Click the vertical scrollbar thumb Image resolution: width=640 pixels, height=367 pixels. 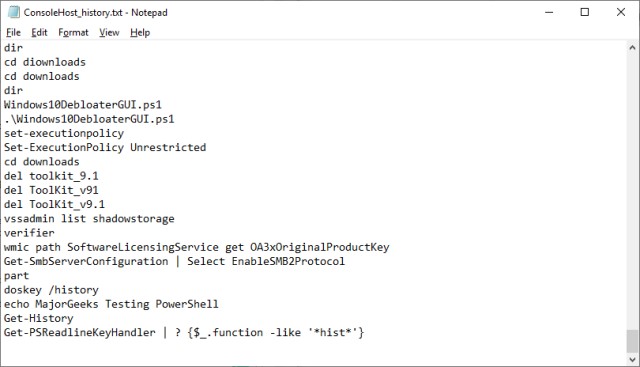tap(632, 341)
